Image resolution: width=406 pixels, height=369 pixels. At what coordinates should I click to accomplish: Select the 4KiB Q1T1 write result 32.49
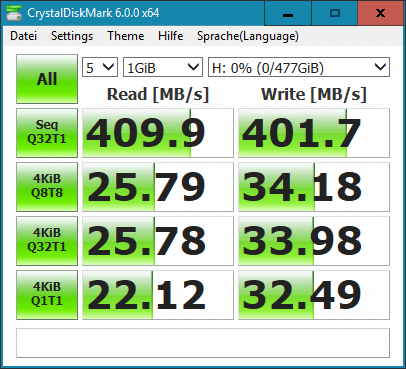tap(314, 295)
